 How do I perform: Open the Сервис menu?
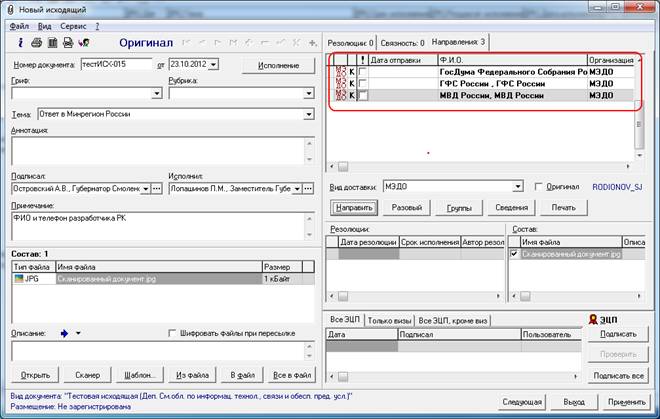73,25
